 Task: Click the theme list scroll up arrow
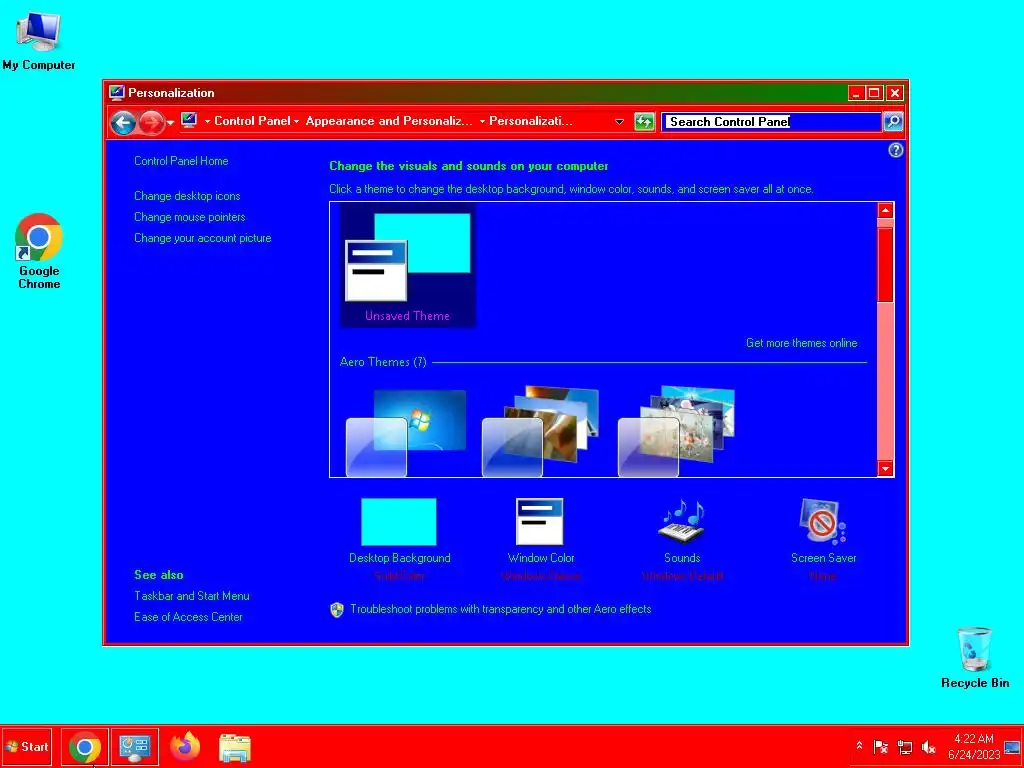886,210
